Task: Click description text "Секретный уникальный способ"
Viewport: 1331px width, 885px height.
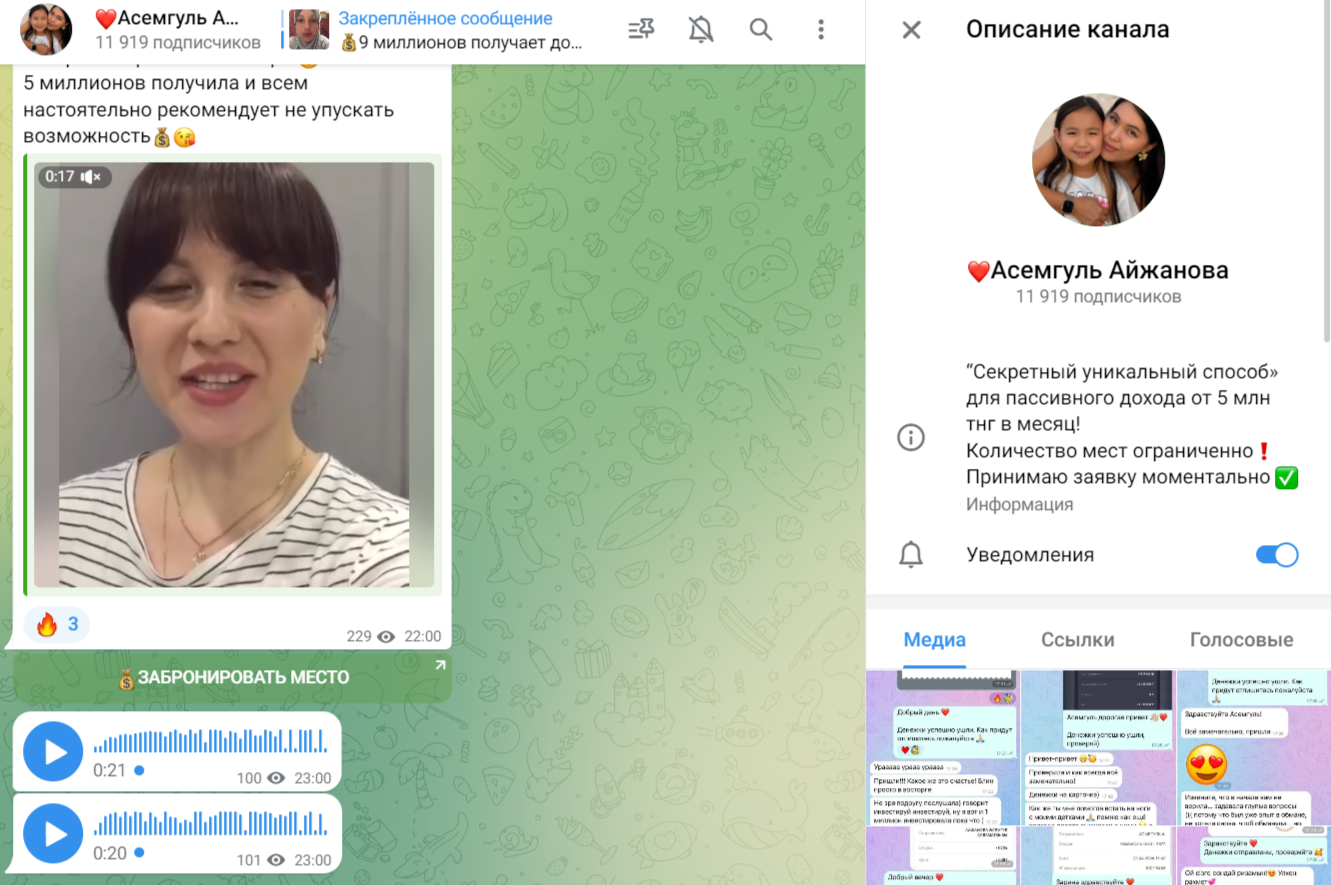Action: pyautogui.click(x=1123, y=372)
